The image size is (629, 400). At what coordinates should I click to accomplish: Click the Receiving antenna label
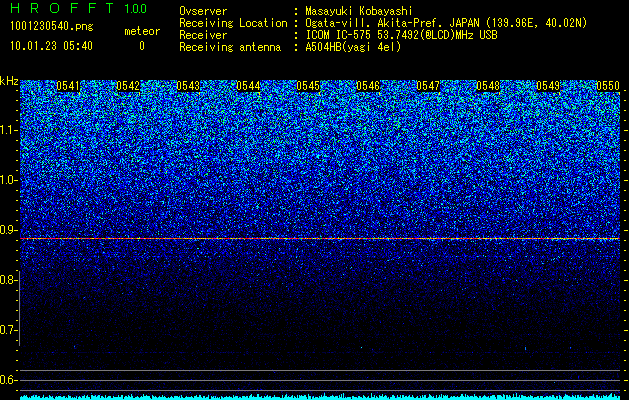(230, 47)
